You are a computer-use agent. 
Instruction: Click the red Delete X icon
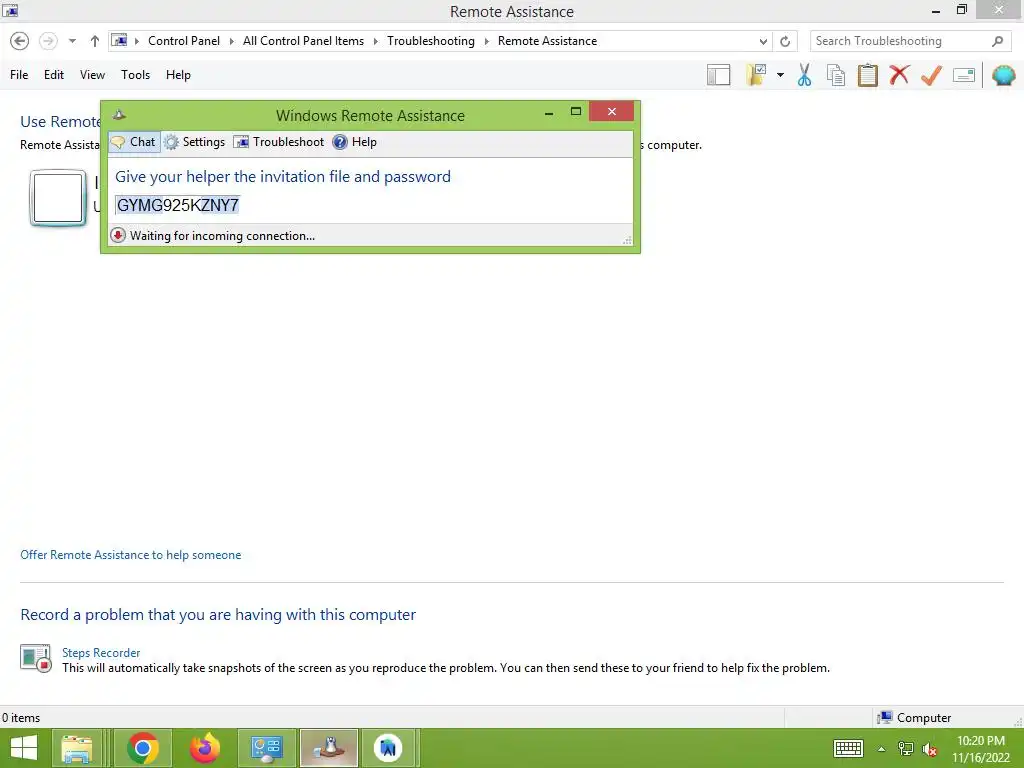[x=899, y=75]
